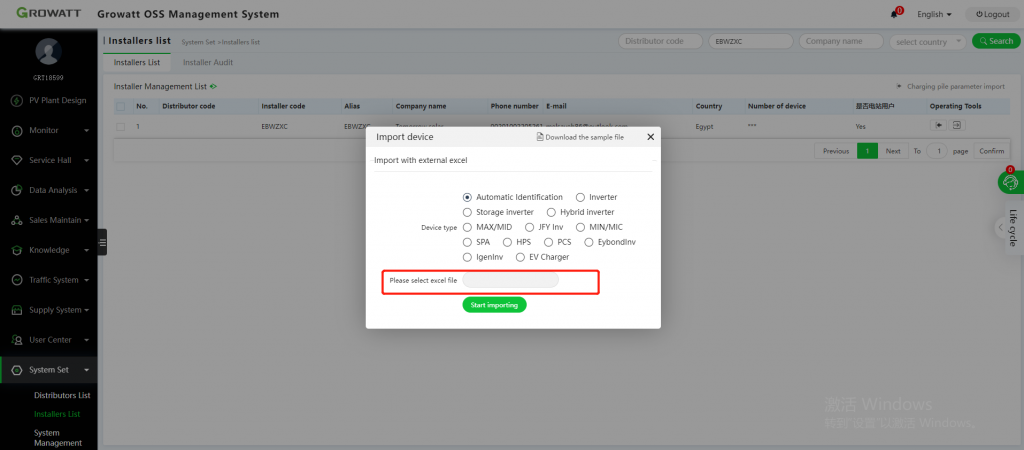Screen dimensions: 1024x450
Task: Select the EV Charger device type
Action: [x=520, y=257]
